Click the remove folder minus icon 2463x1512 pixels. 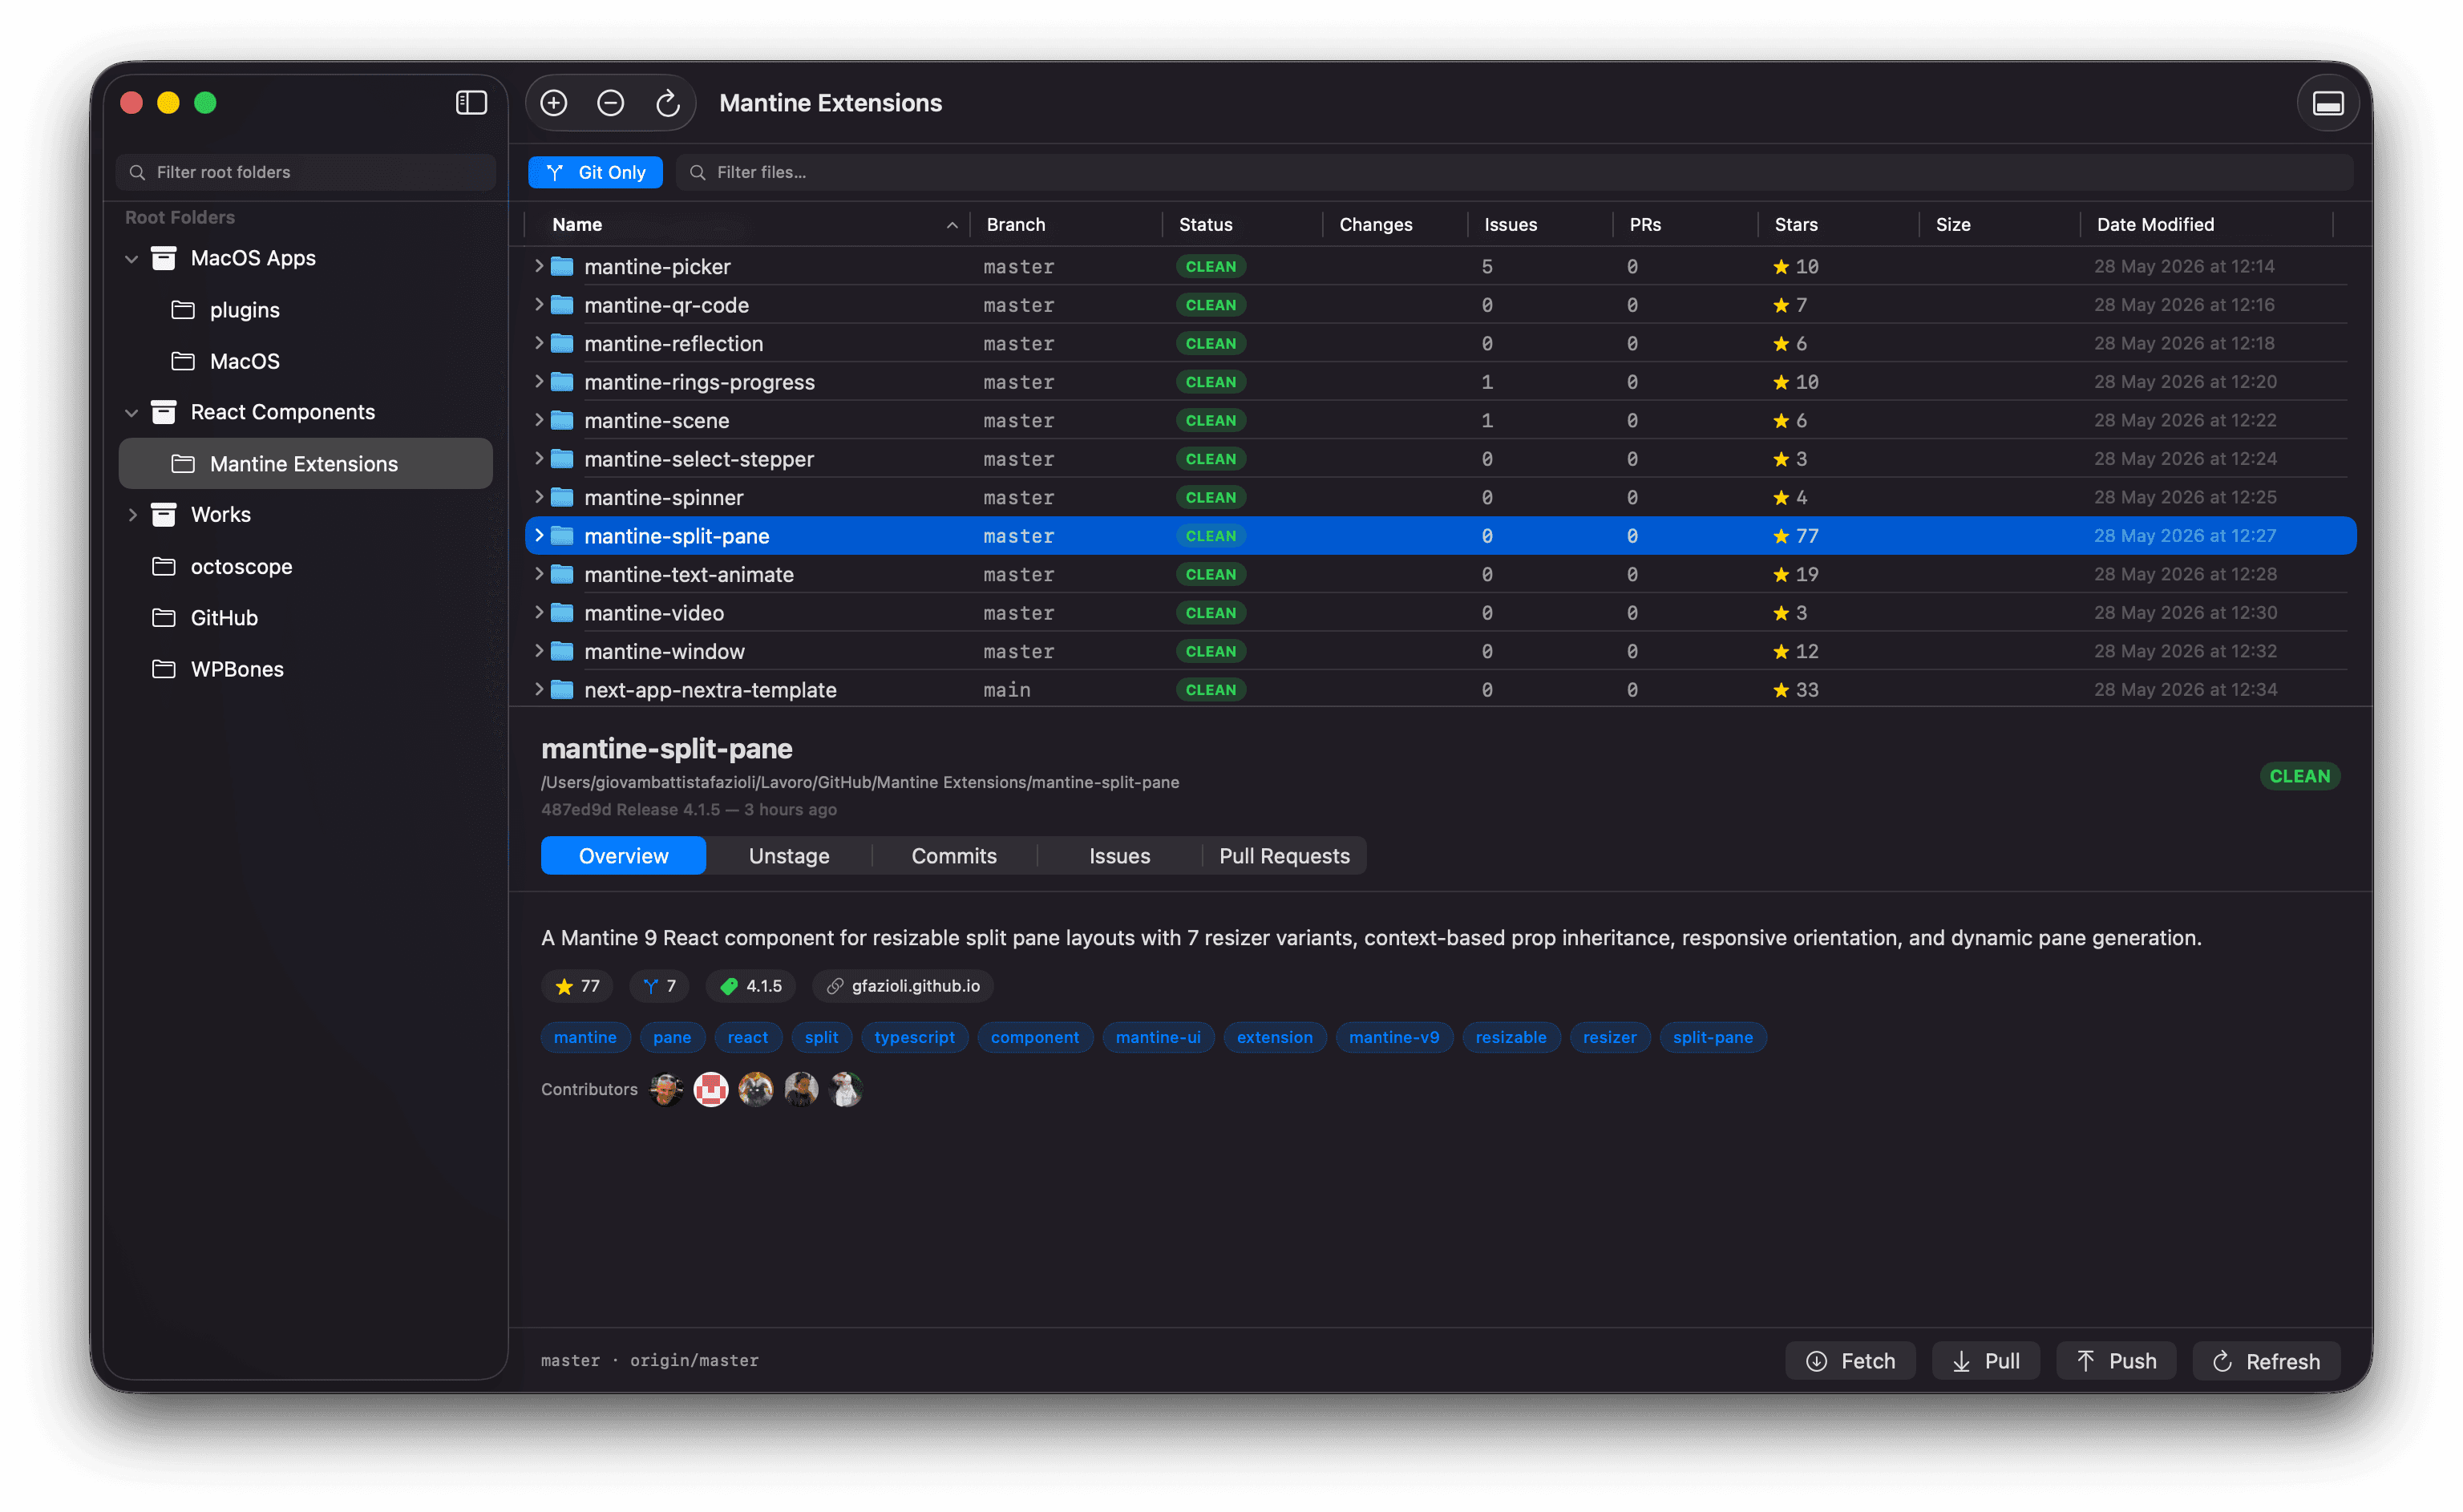610,103
